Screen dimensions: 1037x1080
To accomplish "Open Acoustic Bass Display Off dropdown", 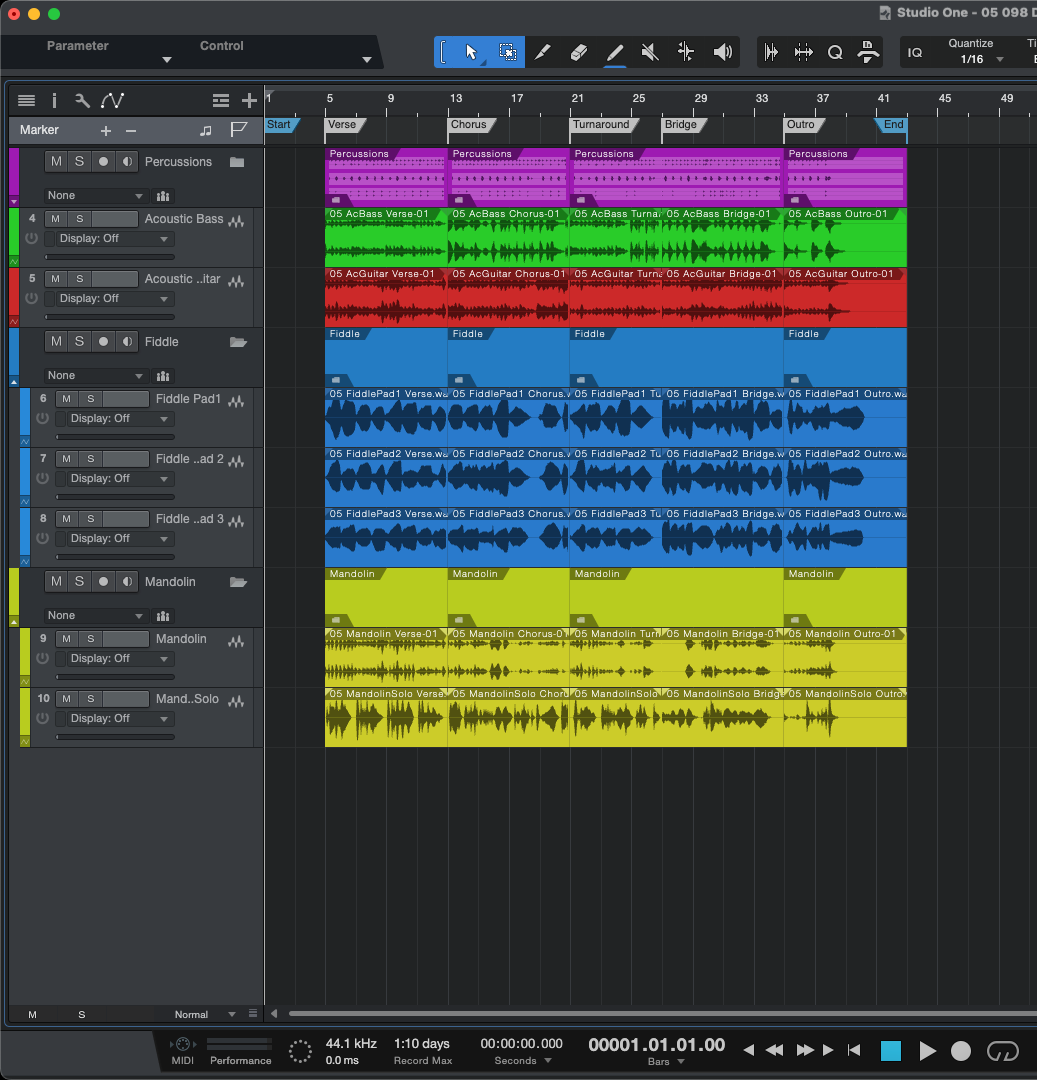I will [114, 239].
